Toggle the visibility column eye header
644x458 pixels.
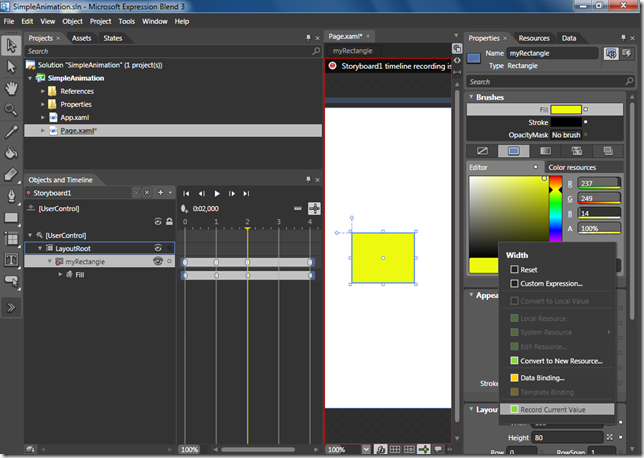click(x=158, y=222)
